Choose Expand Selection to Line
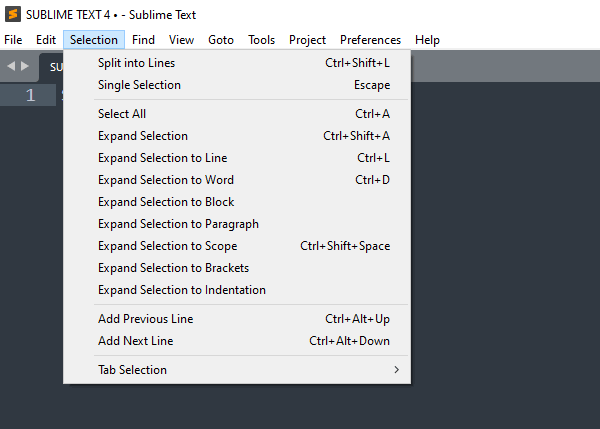The width and height of the screenshot is (600, 429). (x=237, y=158)
